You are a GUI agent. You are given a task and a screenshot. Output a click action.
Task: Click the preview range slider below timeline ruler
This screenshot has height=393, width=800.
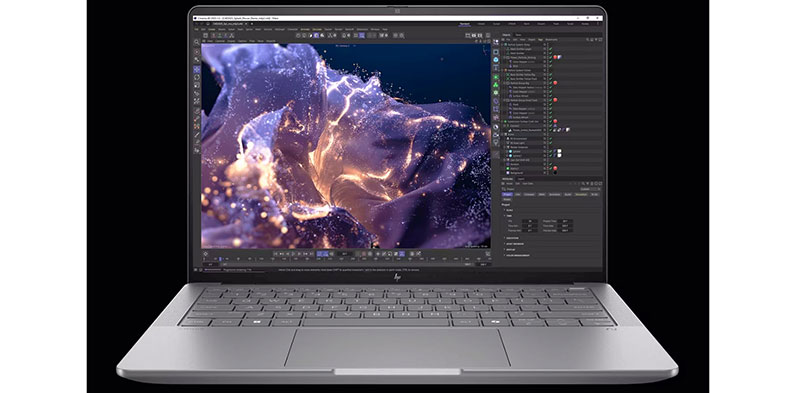click(x=345, y=264)
